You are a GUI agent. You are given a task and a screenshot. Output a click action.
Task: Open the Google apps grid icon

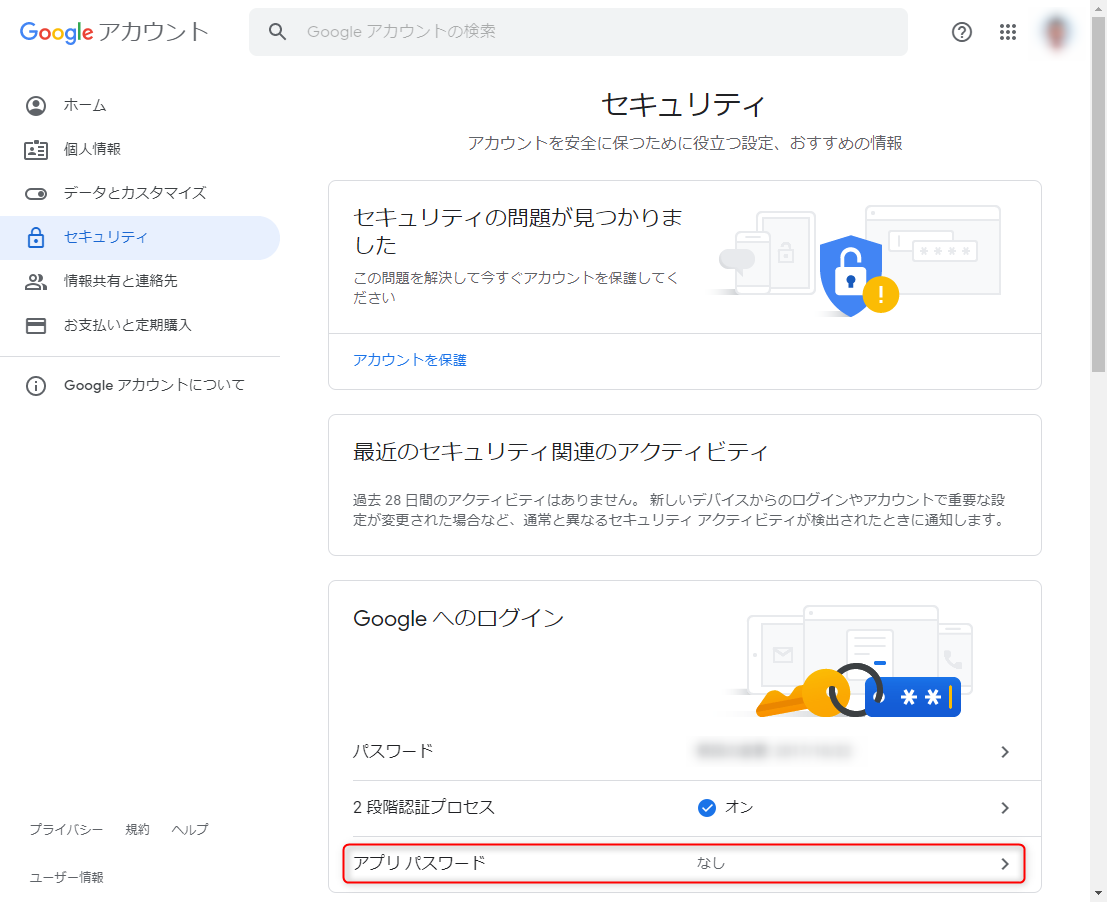pos(1008,32)
